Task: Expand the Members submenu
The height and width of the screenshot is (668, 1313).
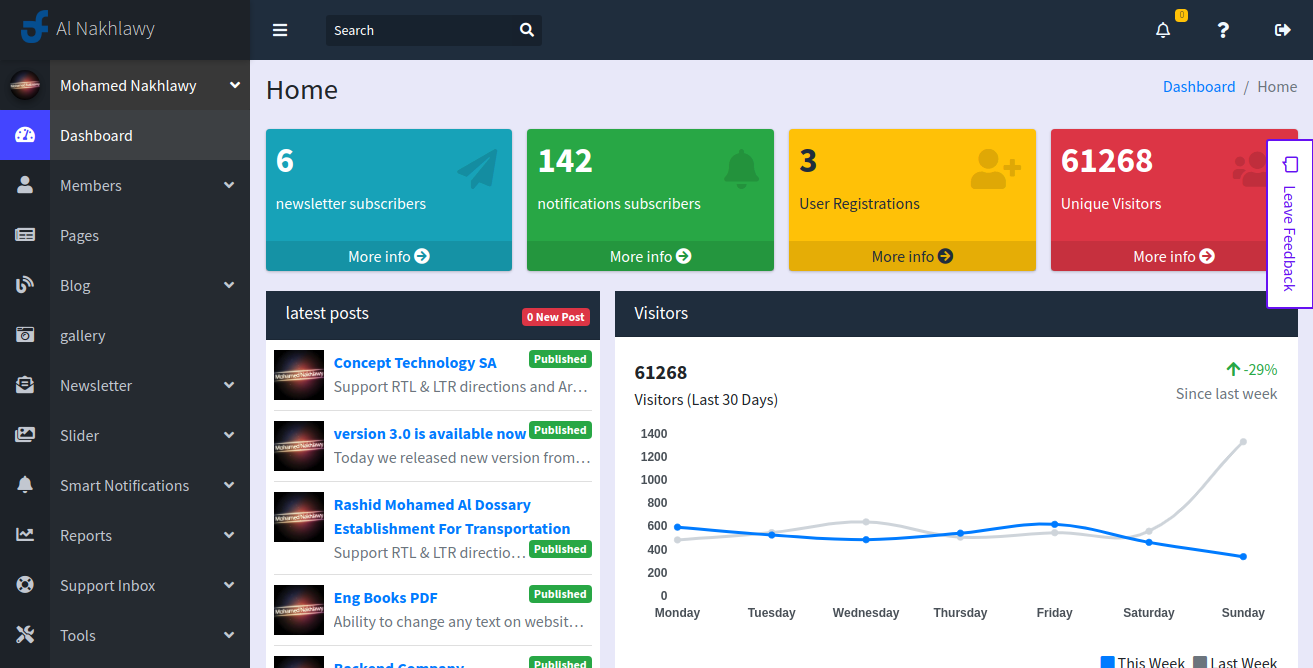Action: (x=229, y=185)
